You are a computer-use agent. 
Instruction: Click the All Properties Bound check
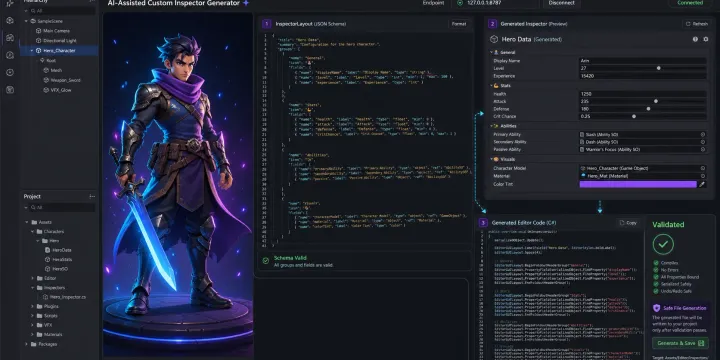[x=655, y=277]
